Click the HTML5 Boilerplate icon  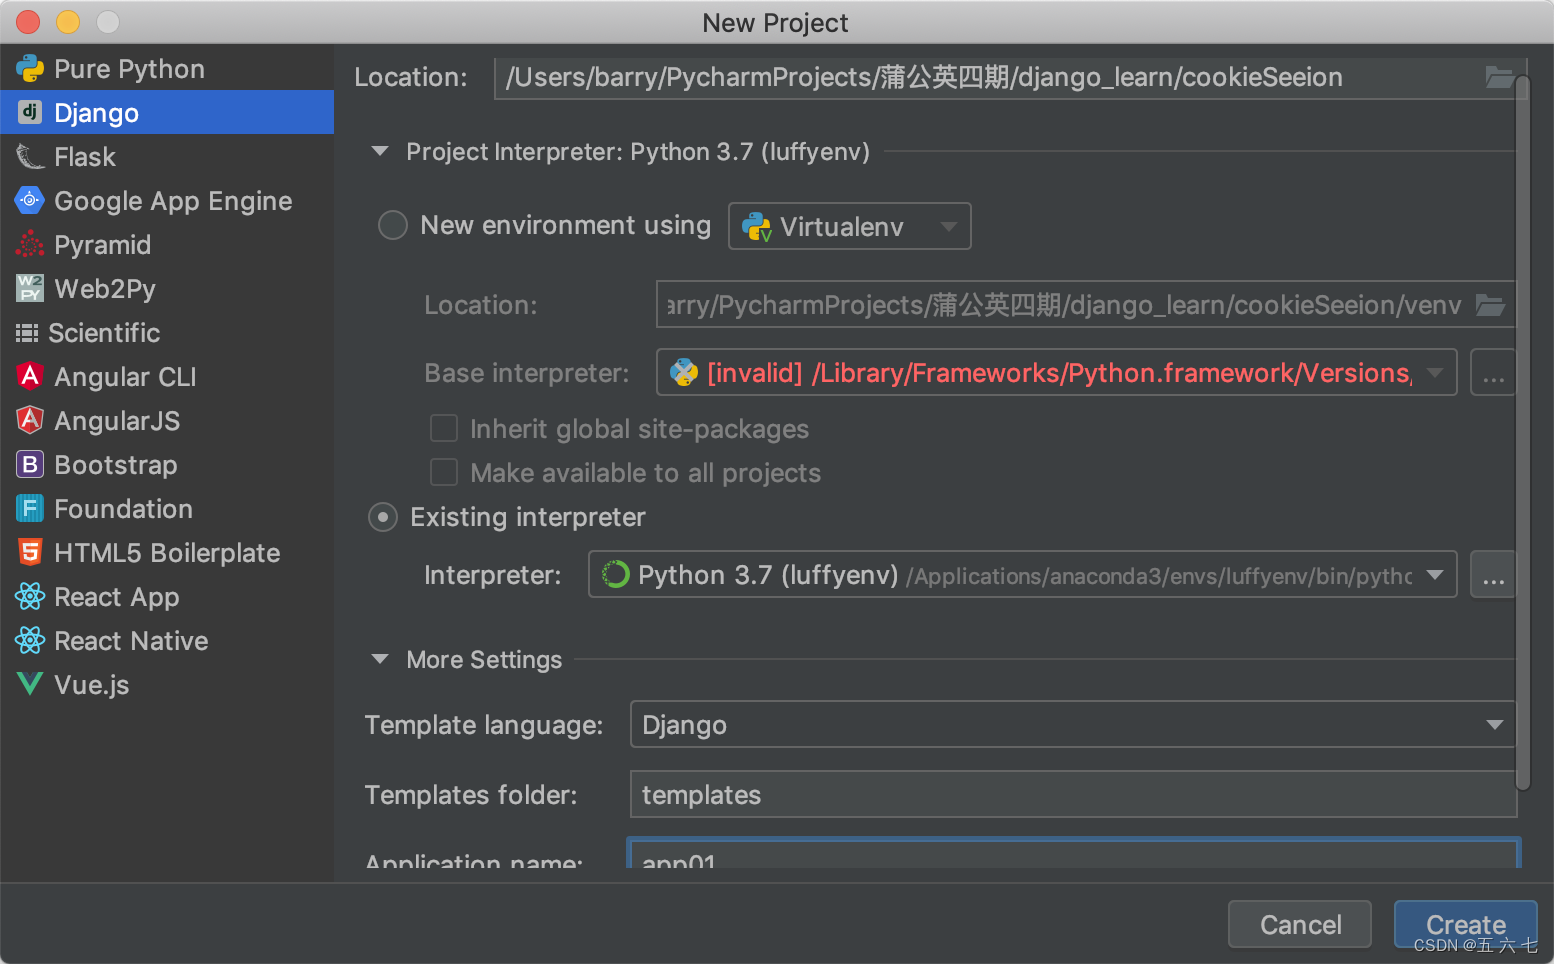pyautogui.click(x=30, y=552)
